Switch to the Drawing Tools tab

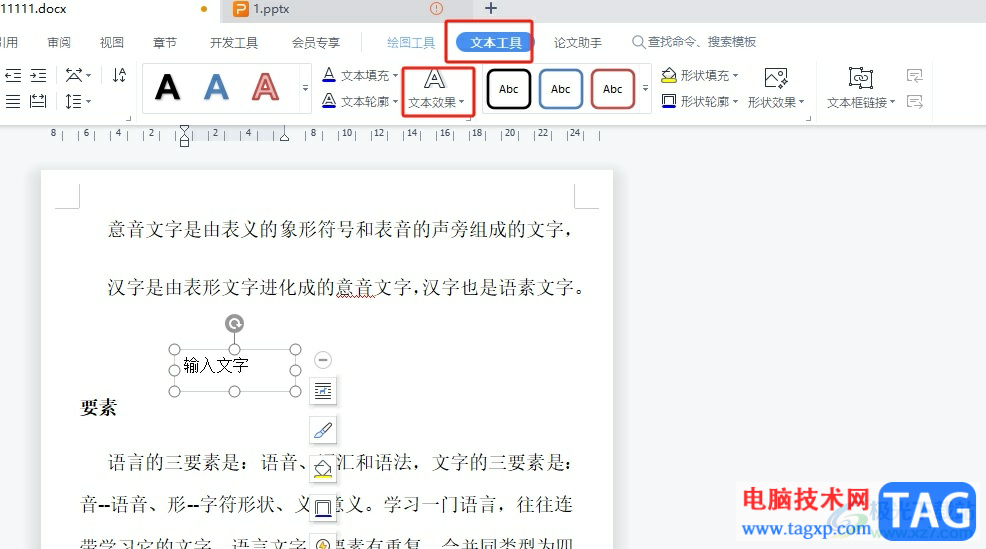point(411,42)
